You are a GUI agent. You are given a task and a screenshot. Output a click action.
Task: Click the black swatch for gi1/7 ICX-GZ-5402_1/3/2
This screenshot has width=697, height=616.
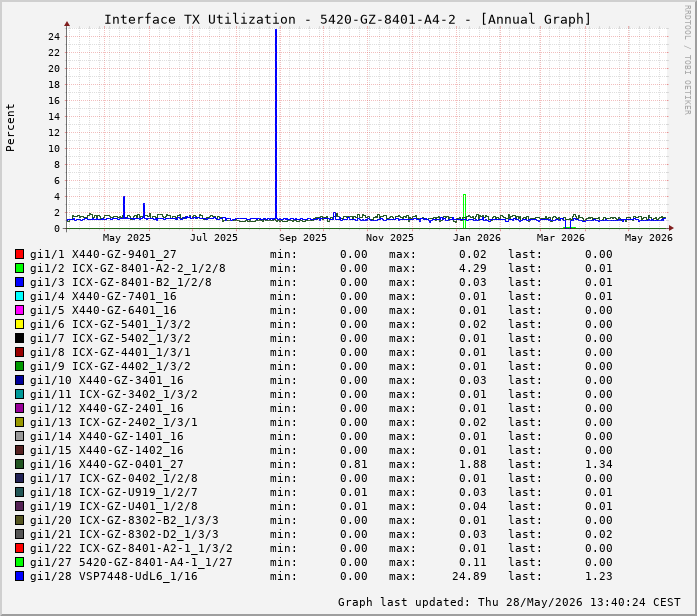click(x=19, y=338)
